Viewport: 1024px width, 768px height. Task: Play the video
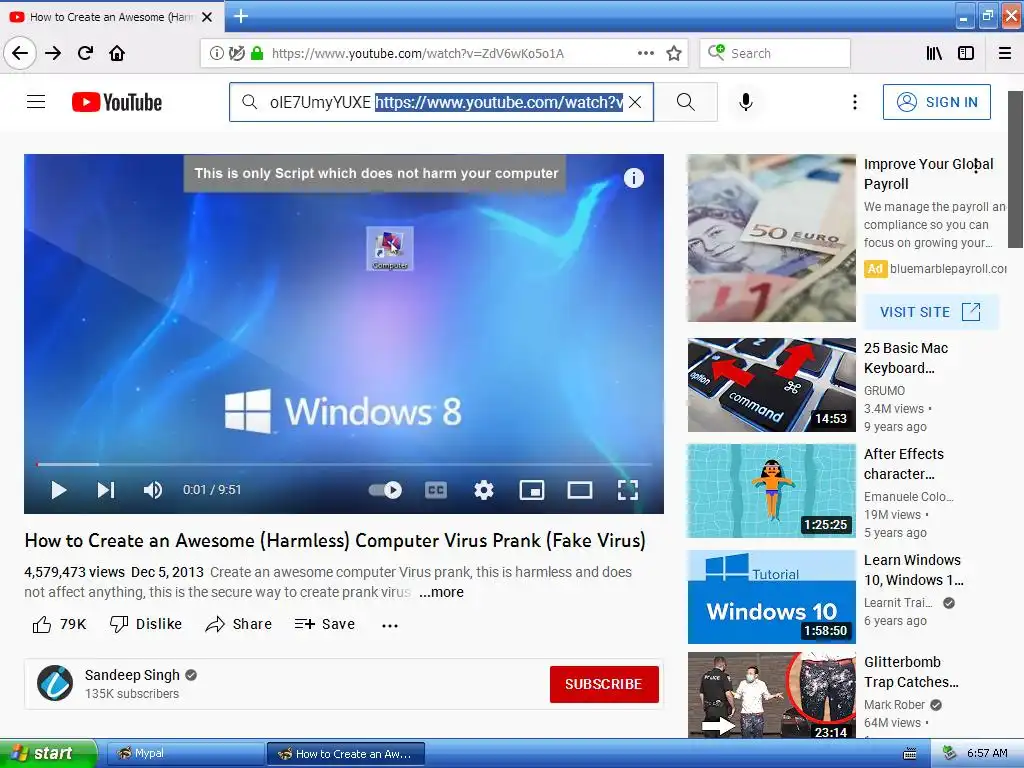58,490
